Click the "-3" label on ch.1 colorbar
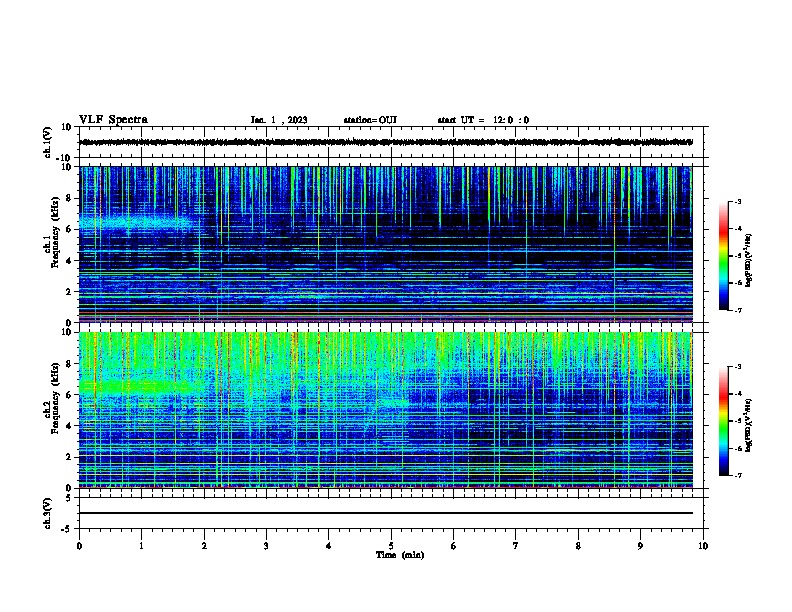 (x=737, y=201)
